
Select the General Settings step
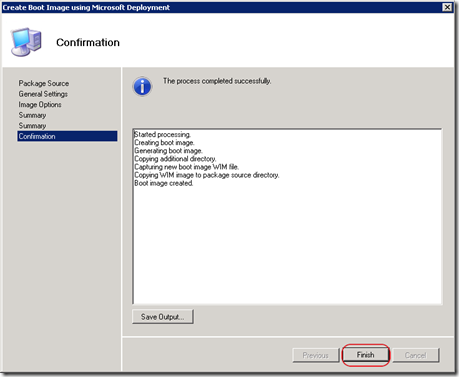(43, 94)
